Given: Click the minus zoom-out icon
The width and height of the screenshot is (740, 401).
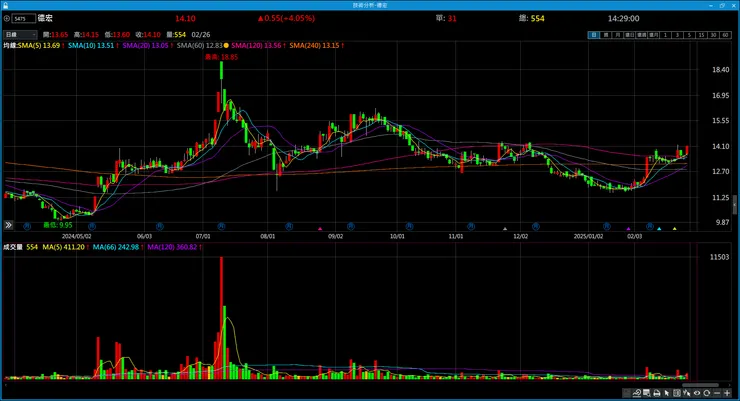Looking at the screenshot, I should 717,393.
